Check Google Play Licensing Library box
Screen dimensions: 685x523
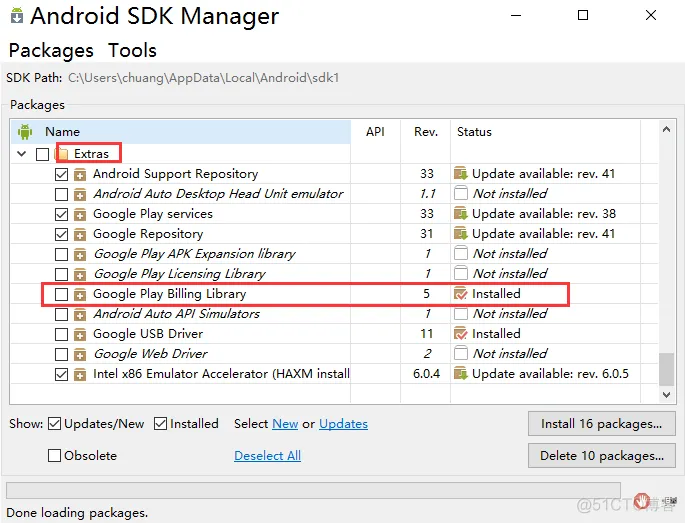[62, 274]
